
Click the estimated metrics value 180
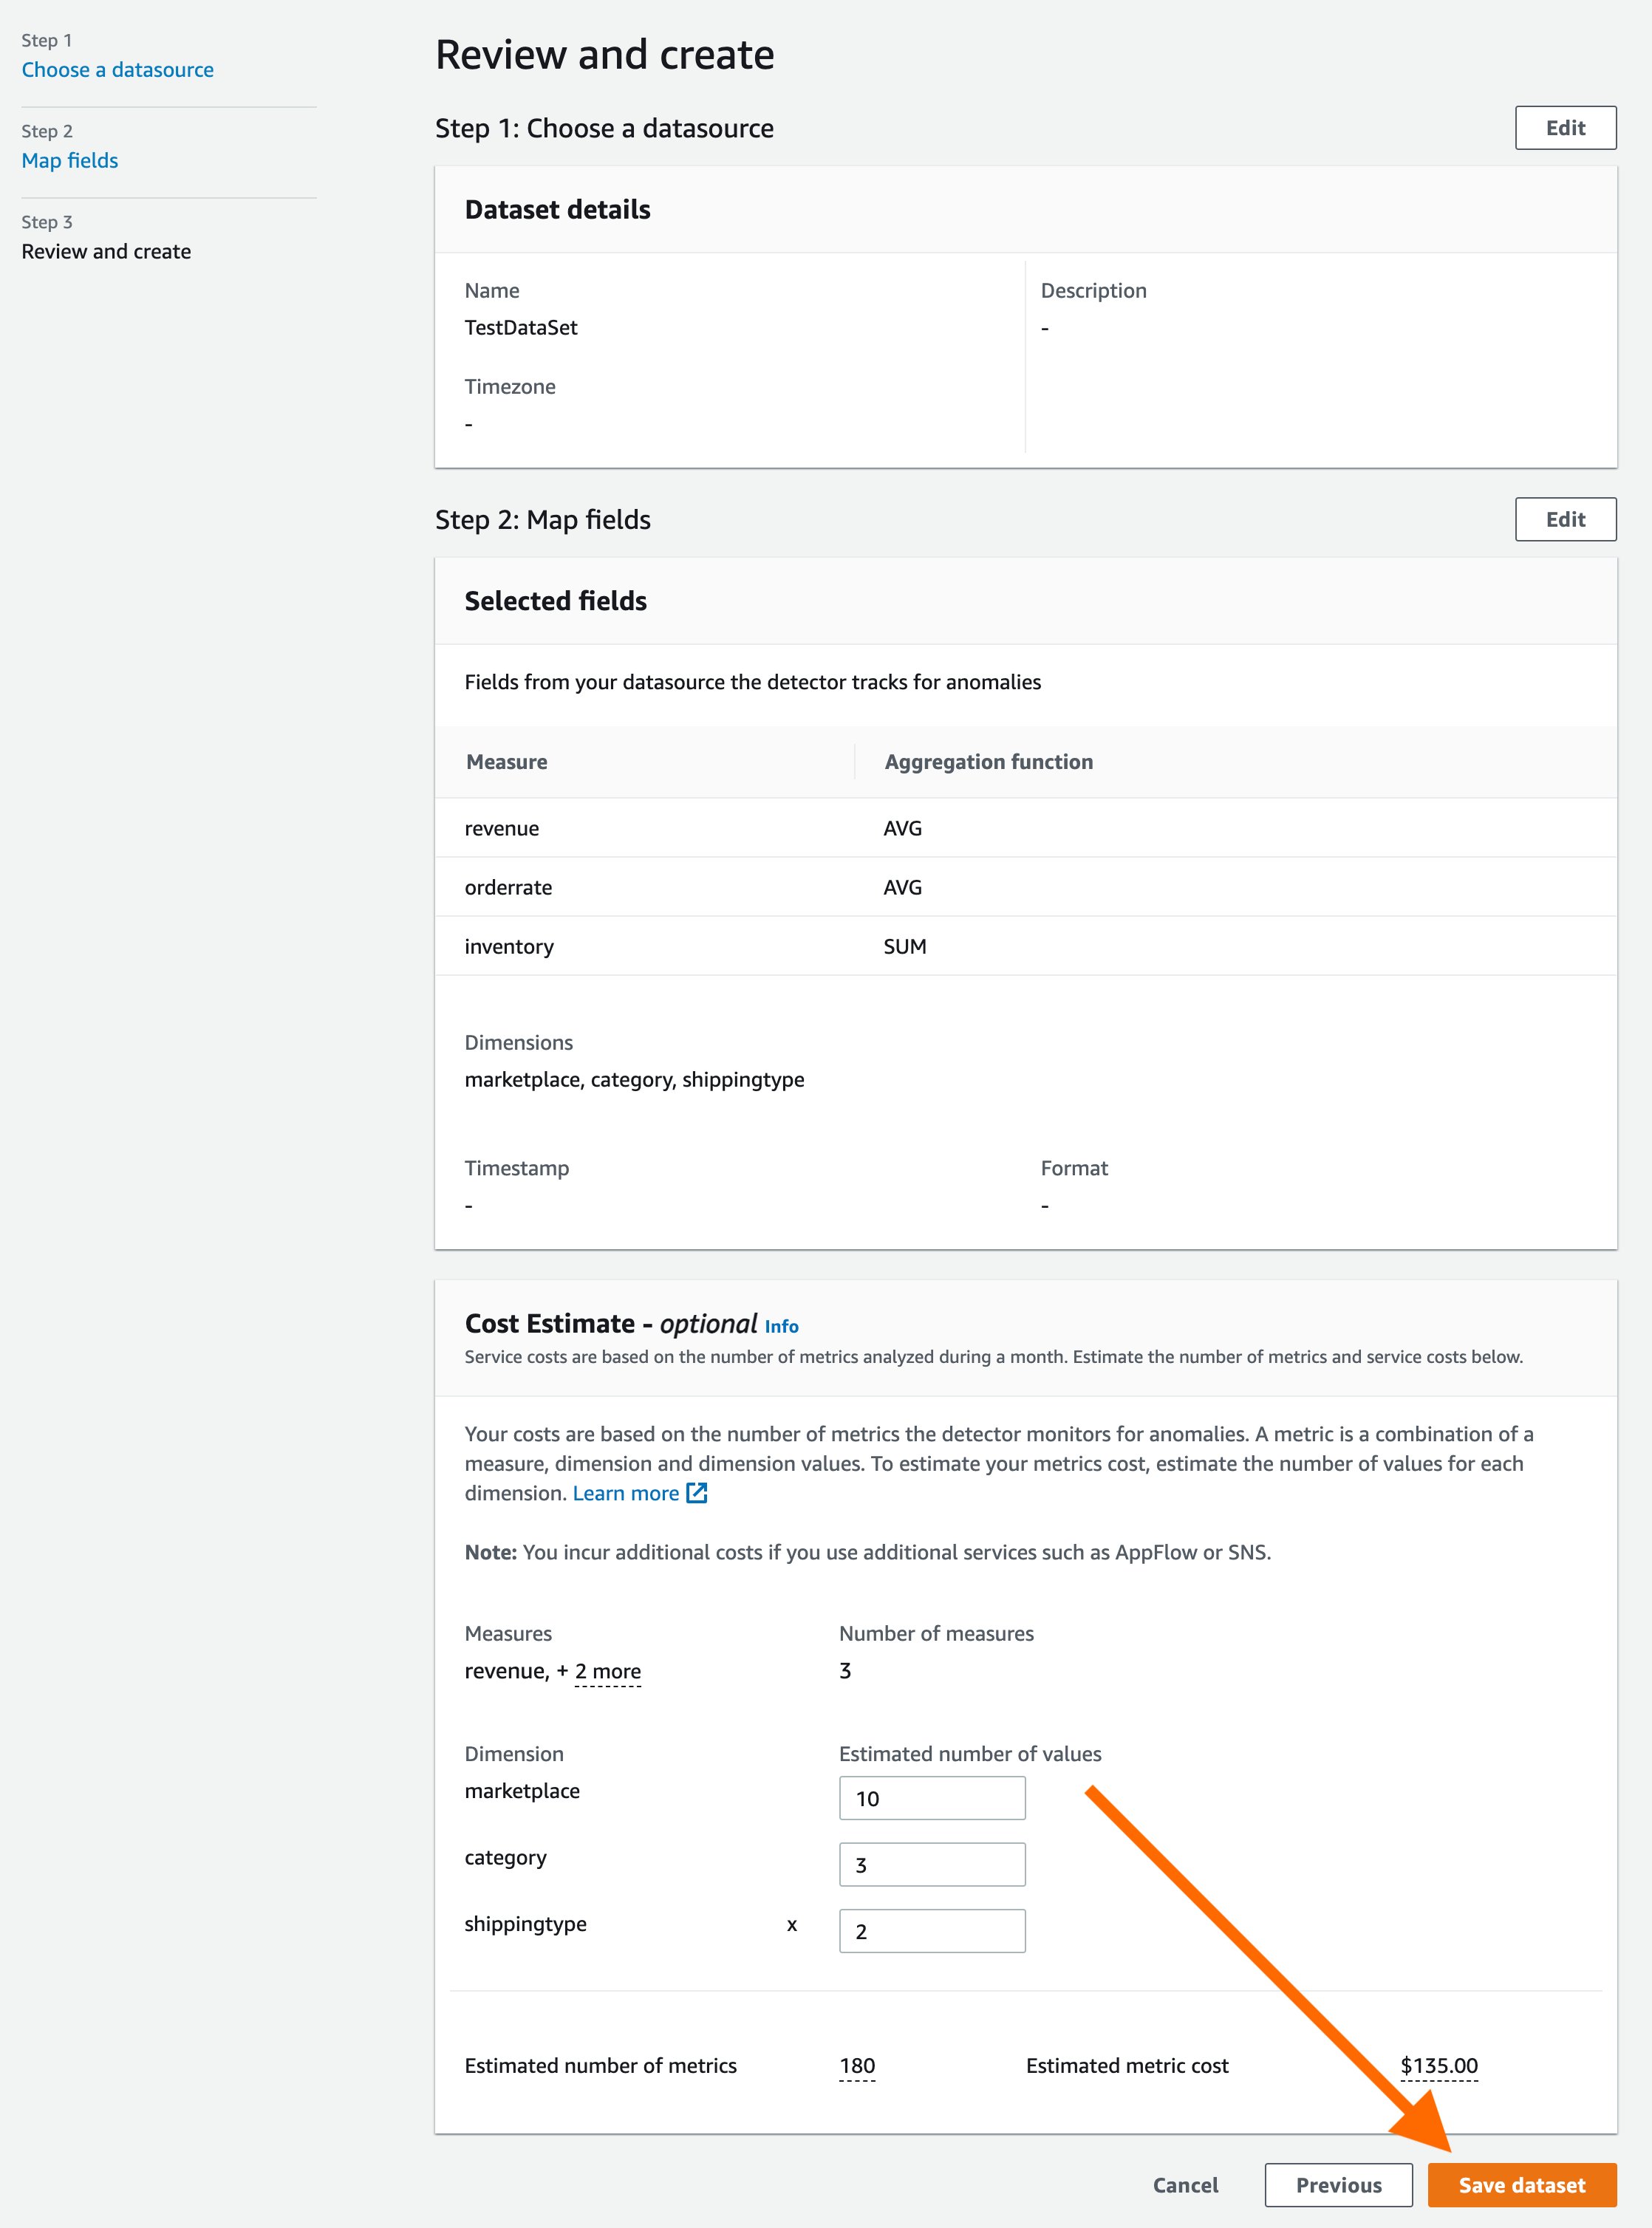857,2065
